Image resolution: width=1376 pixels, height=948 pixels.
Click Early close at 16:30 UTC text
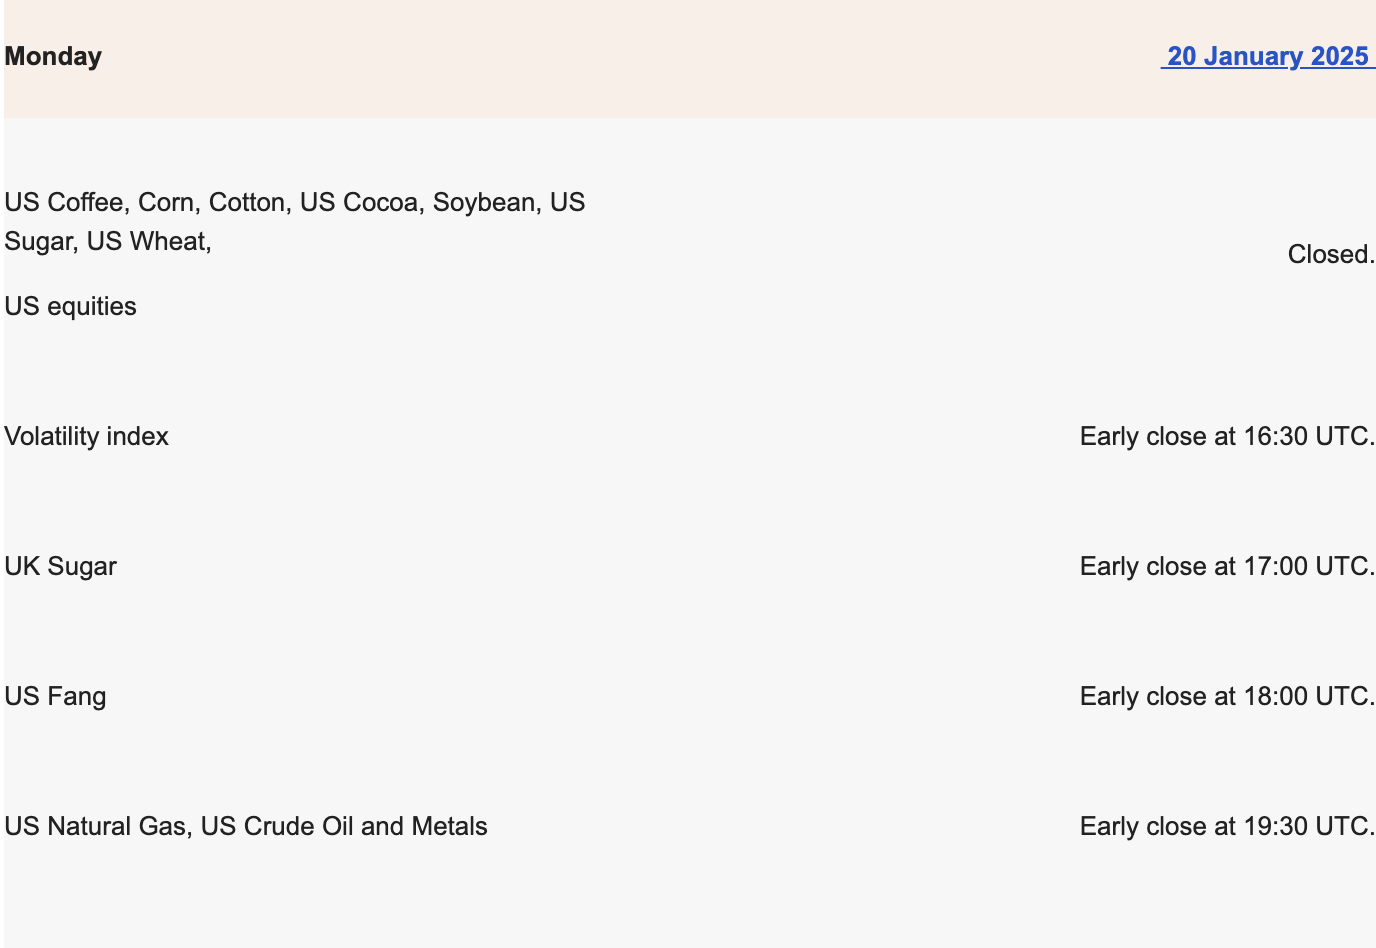tap(1227, 436)
